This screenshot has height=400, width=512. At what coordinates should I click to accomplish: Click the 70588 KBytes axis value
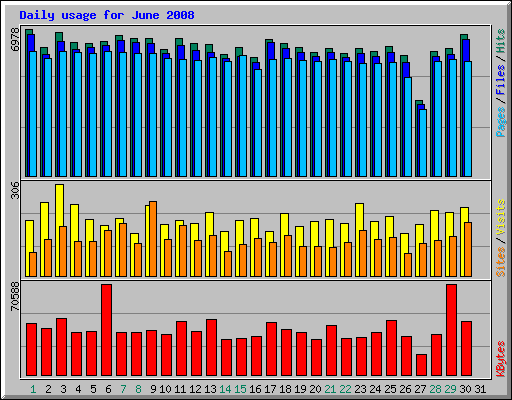coord(15,296)
